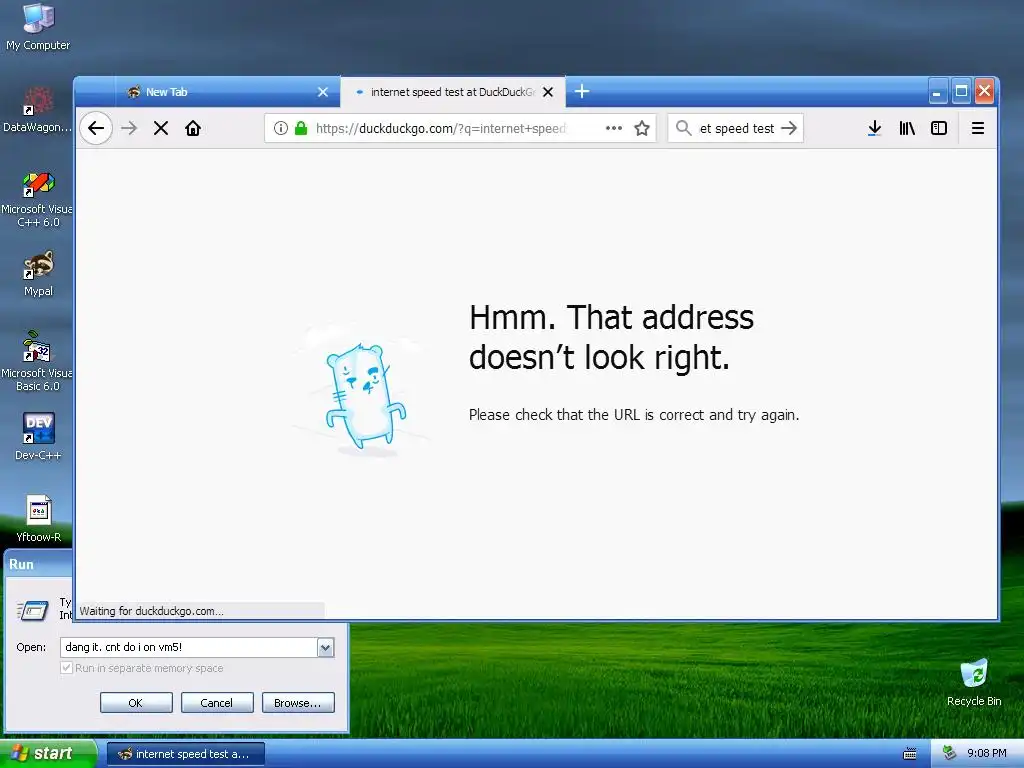Minimize the browser window
The width and height of the screenshot is (1024, 768).
(x=937, y=91)
